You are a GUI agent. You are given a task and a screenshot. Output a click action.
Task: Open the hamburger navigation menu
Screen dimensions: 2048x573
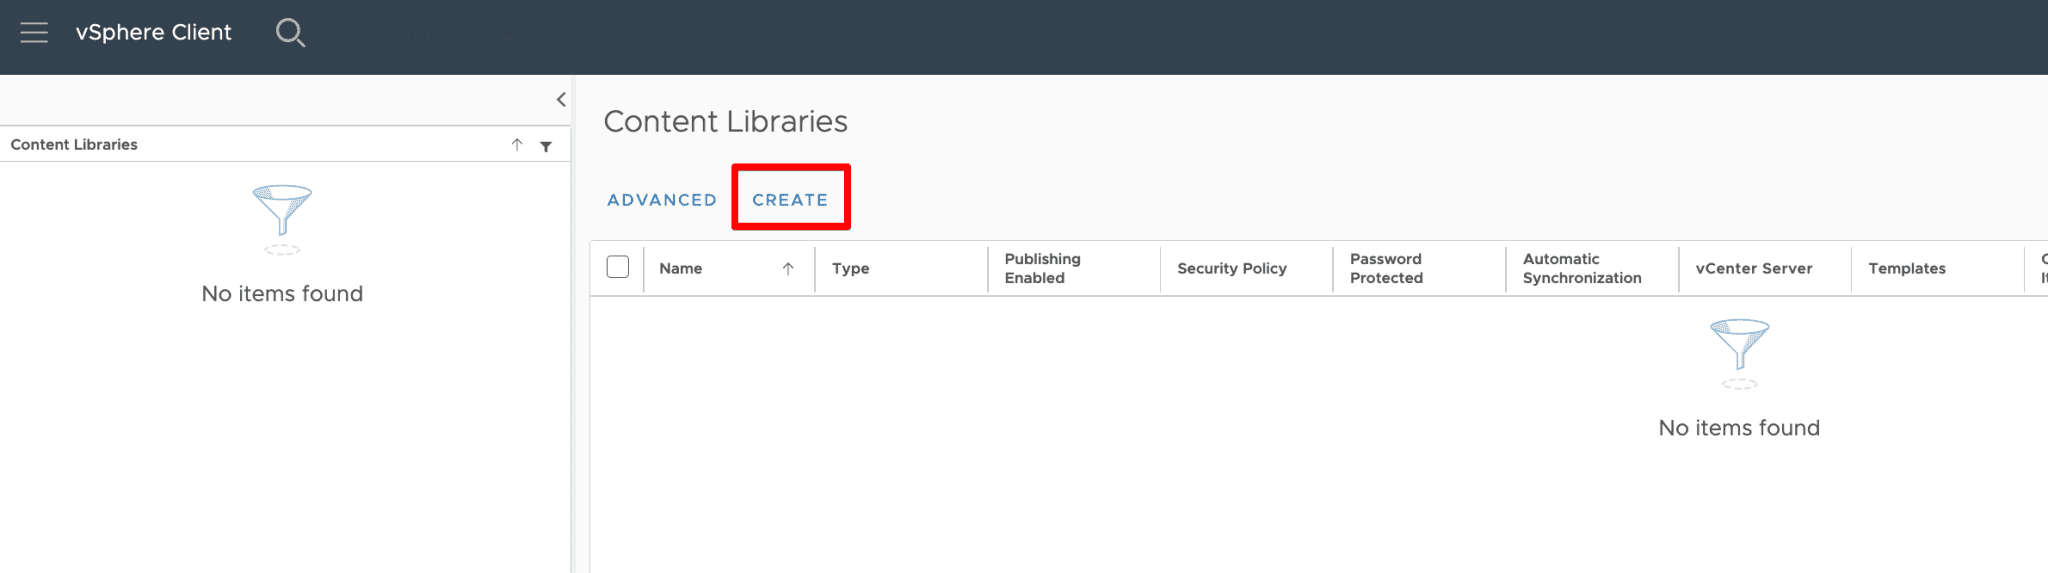click(x=34, y=33)
